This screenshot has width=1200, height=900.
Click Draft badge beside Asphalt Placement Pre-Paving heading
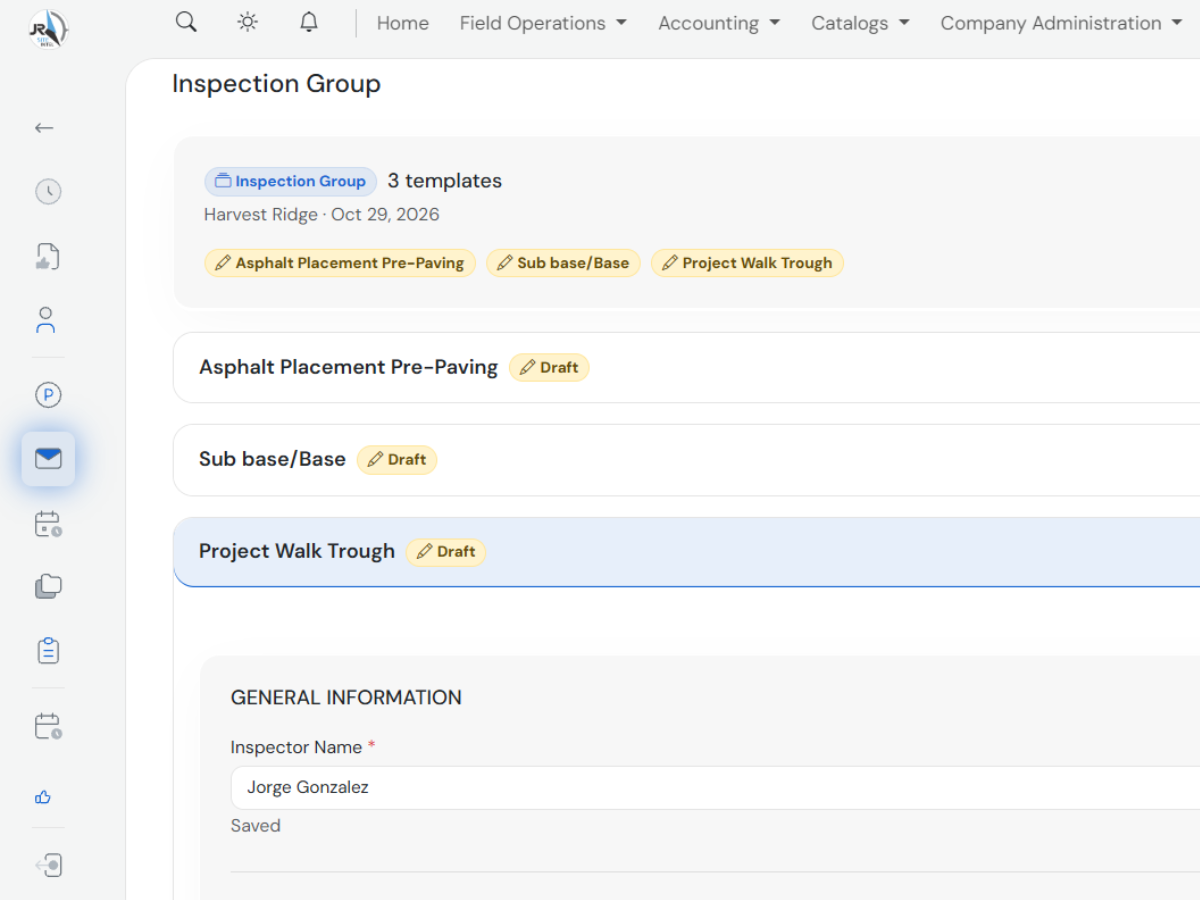pos(549,367)
